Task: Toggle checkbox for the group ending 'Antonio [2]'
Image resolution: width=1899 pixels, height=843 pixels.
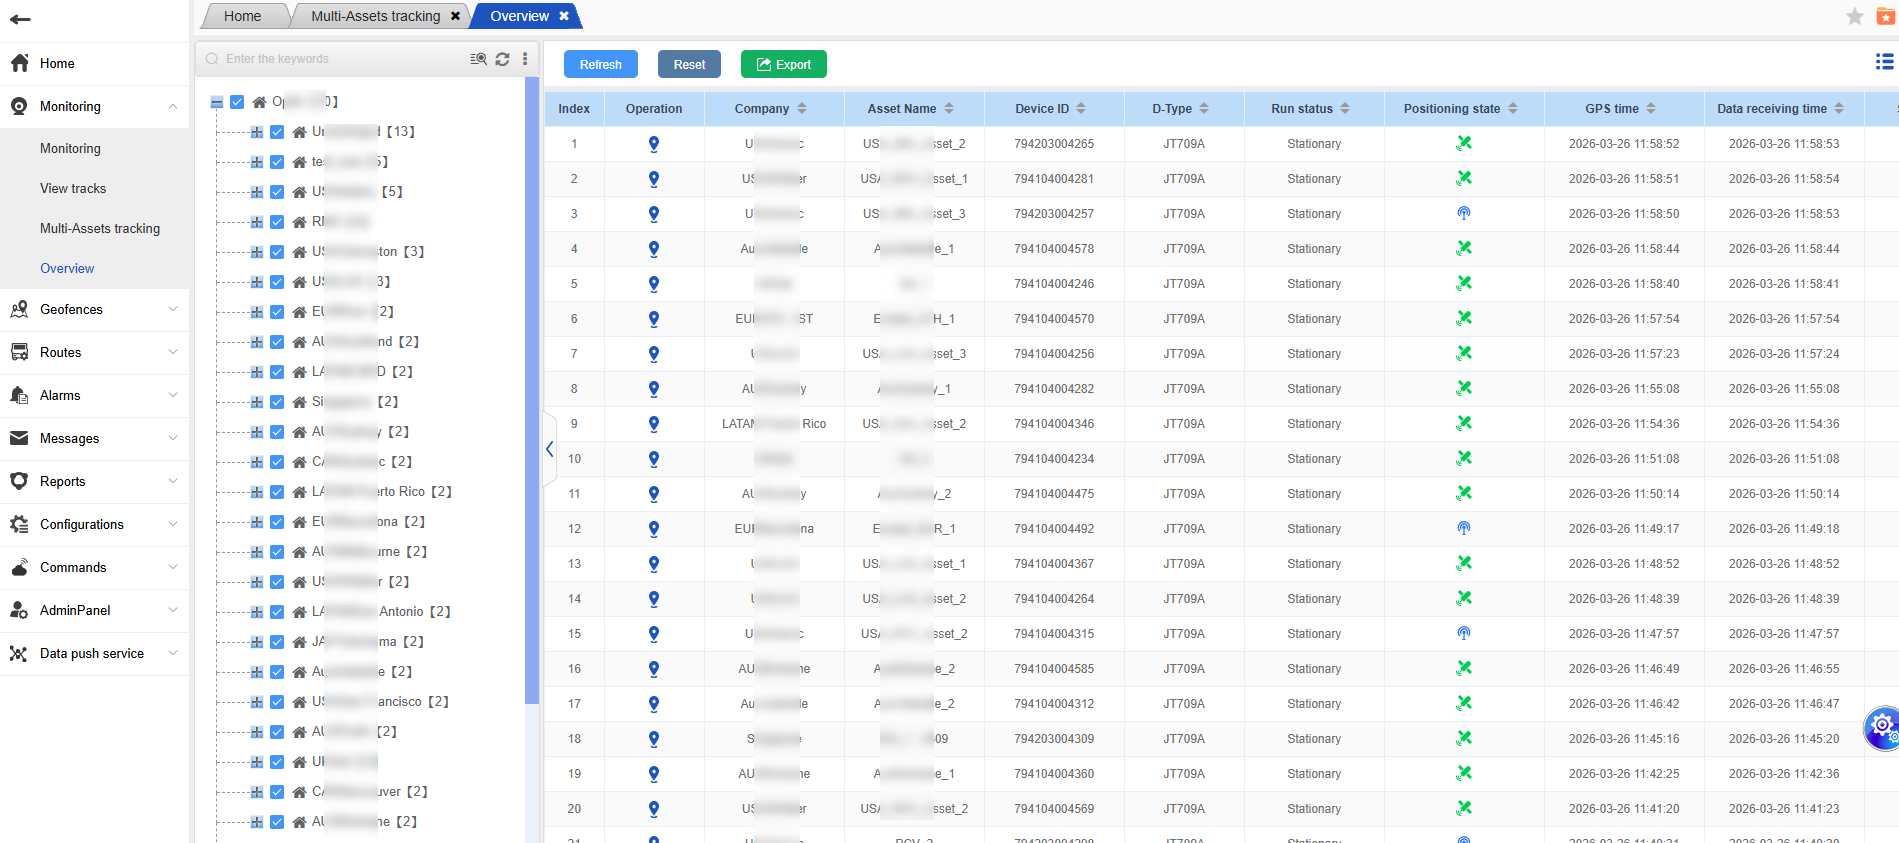Action: [277, 612]
